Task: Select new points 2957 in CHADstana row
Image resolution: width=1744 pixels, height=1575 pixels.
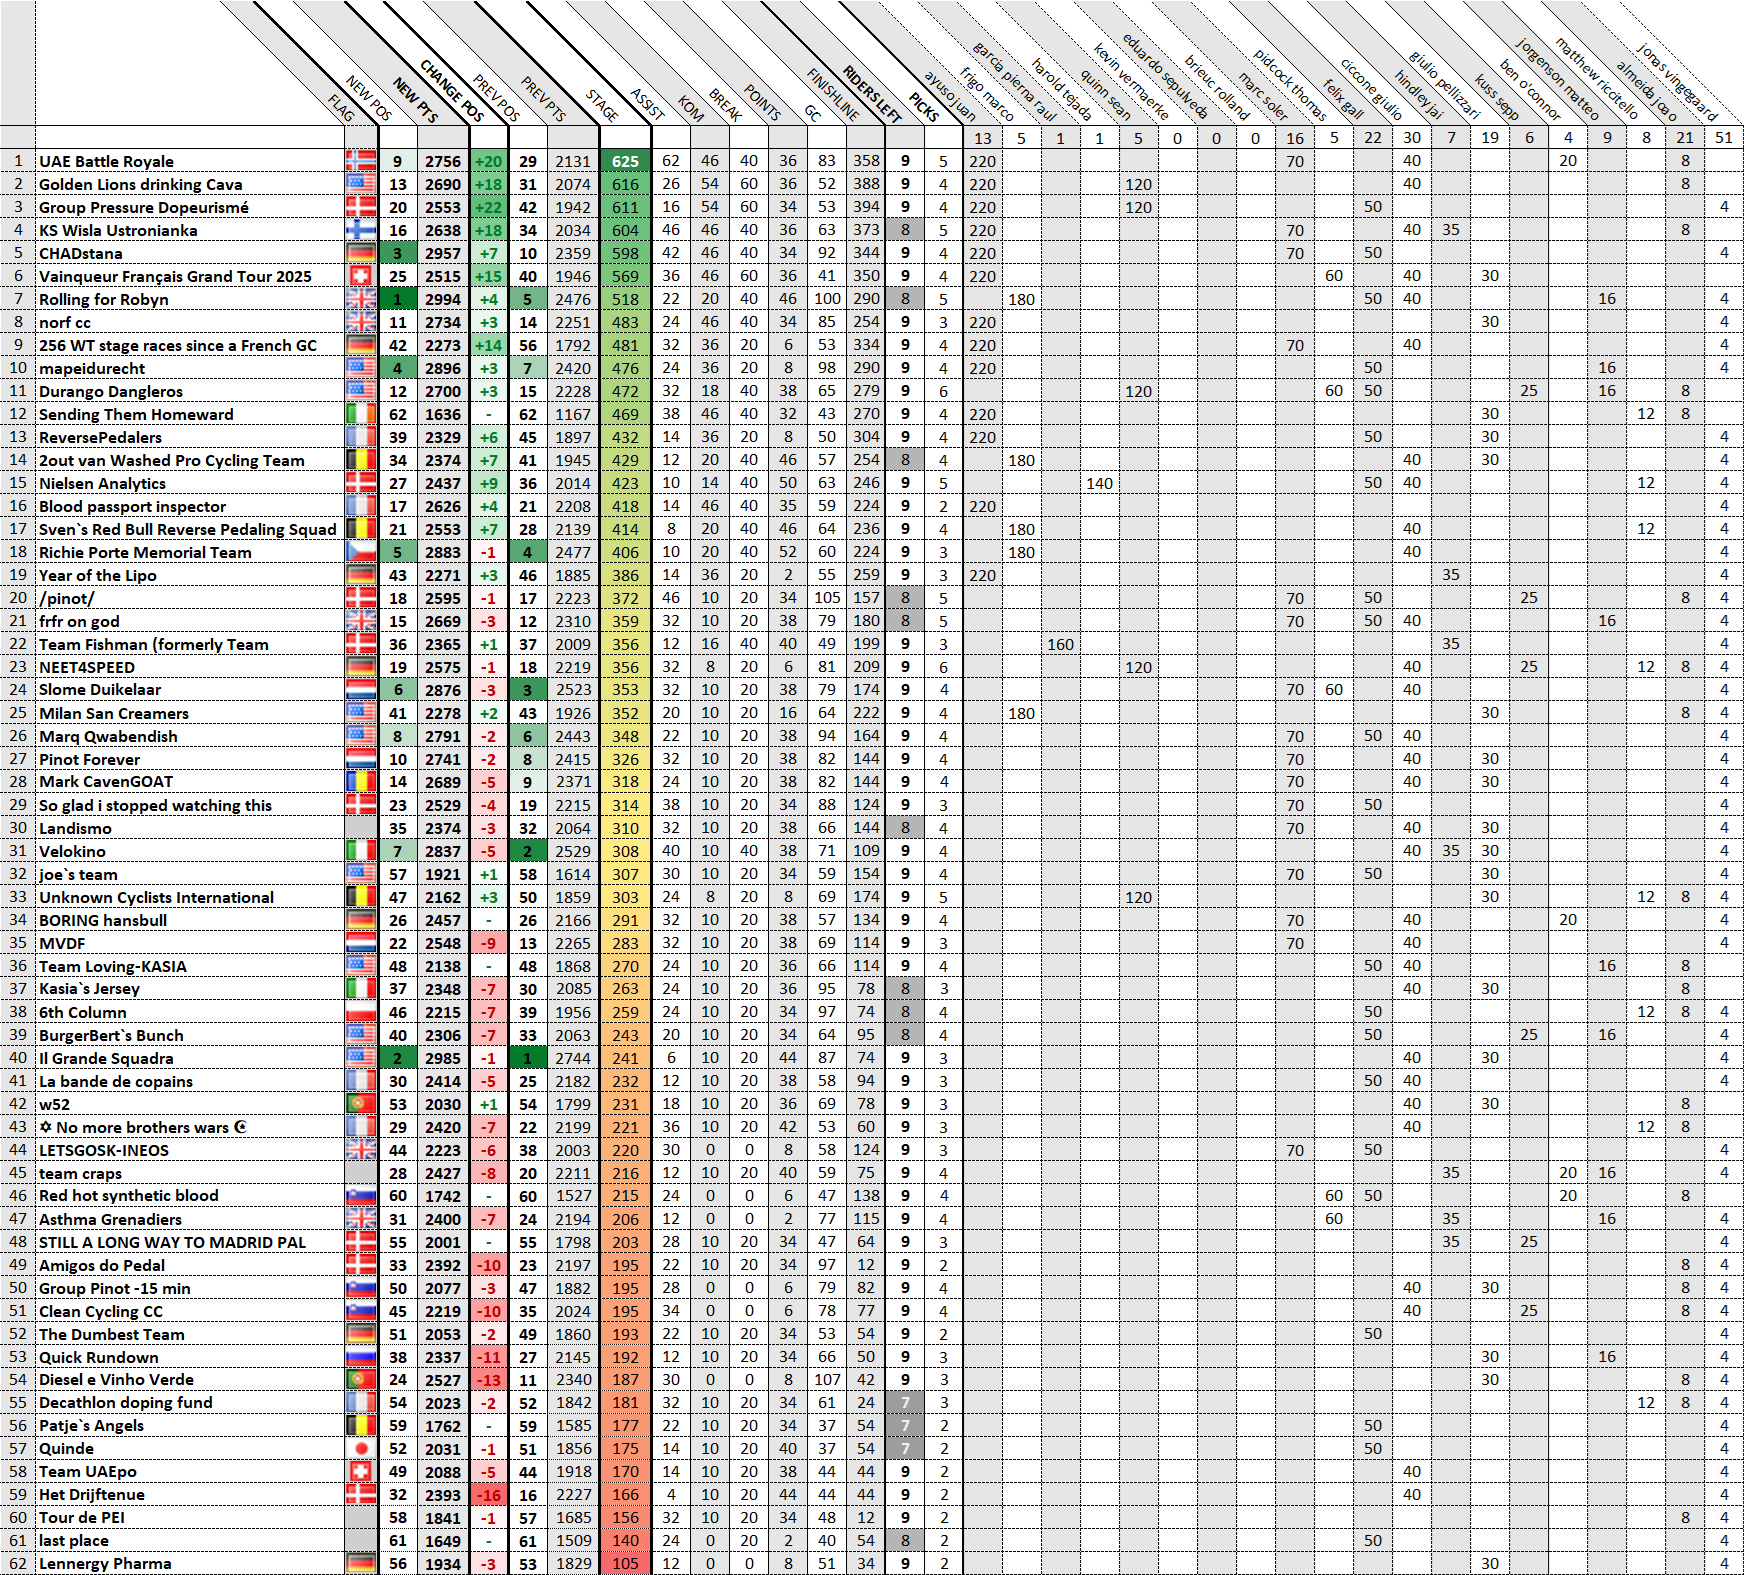Action: click(443, 253)
